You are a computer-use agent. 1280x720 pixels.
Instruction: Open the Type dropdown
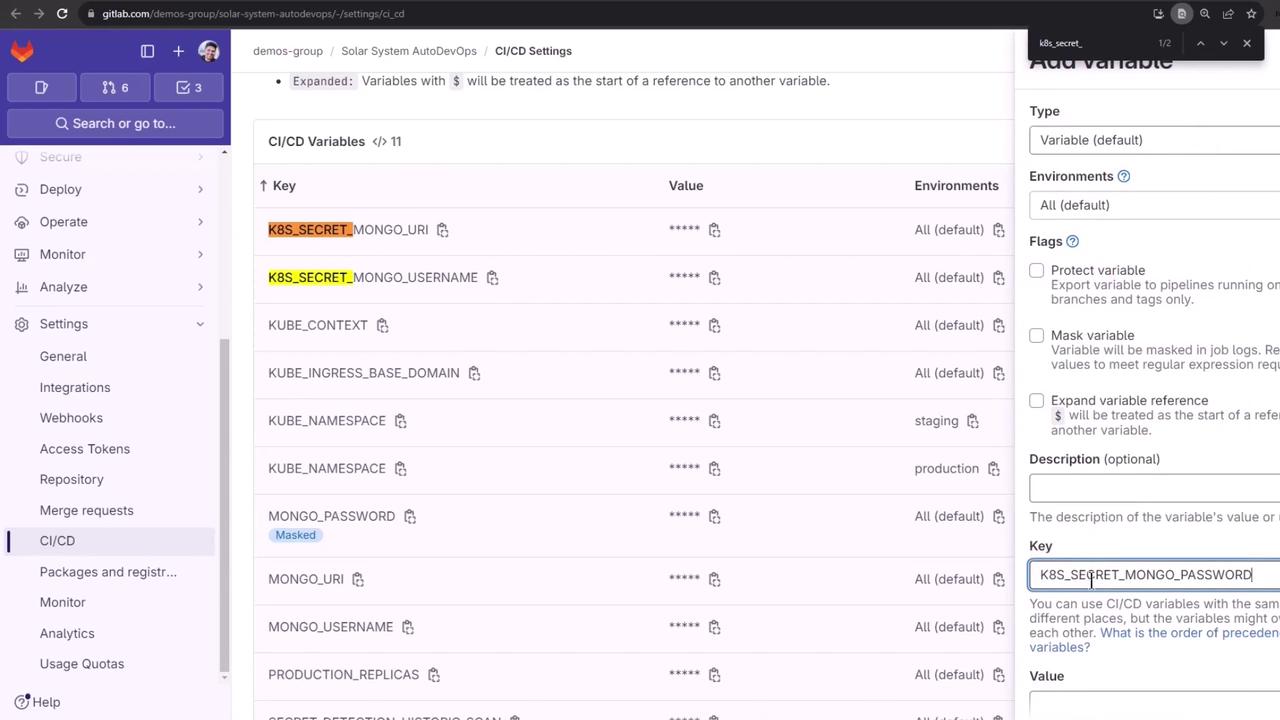pos(1154,140)
